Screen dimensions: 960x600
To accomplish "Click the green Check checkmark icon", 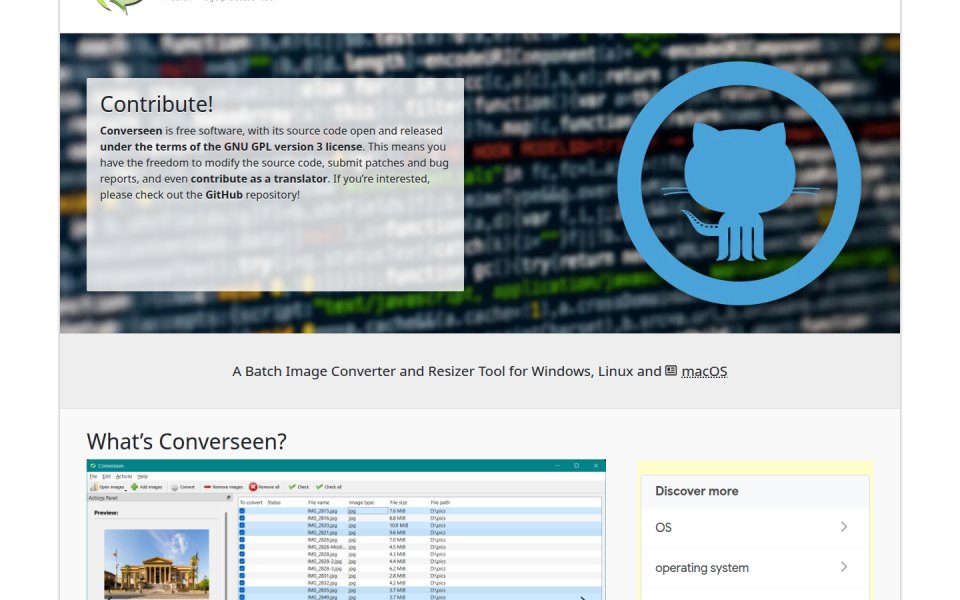I will click(x=292, y=487).
